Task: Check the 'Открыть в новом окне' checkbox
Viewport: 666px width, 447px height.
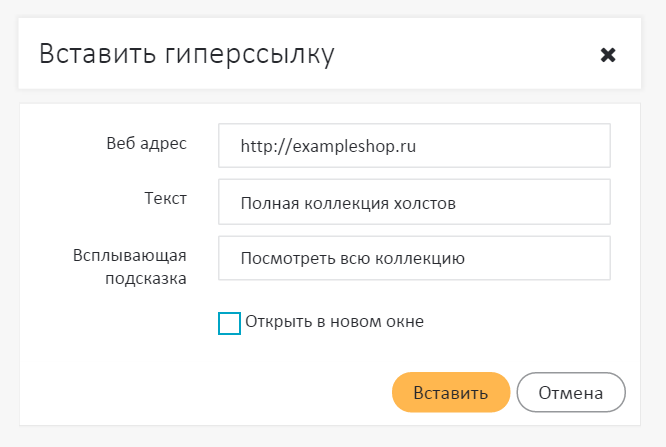Action: tap(229, 323)
